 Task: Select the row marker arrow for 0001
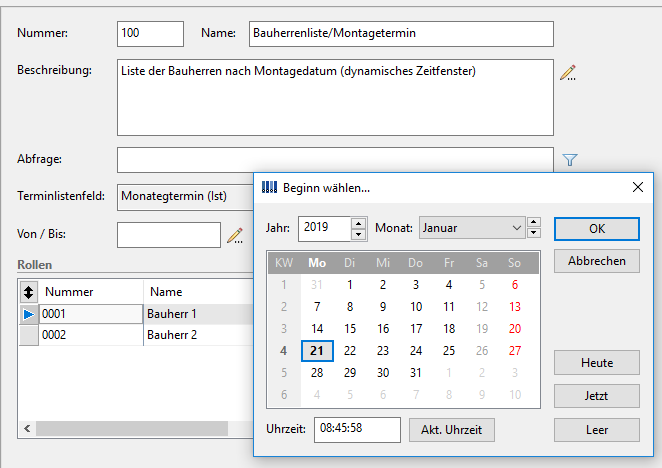pos(29,314)
